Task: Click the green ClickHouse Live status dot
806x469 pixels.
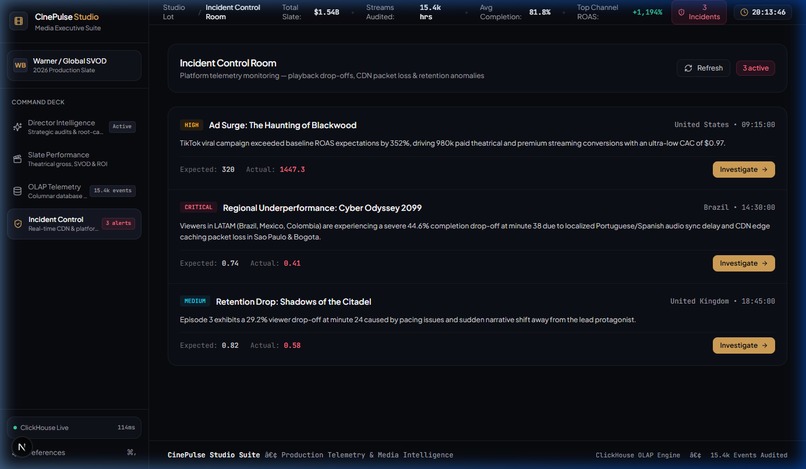Action: (x=15, y=427)
